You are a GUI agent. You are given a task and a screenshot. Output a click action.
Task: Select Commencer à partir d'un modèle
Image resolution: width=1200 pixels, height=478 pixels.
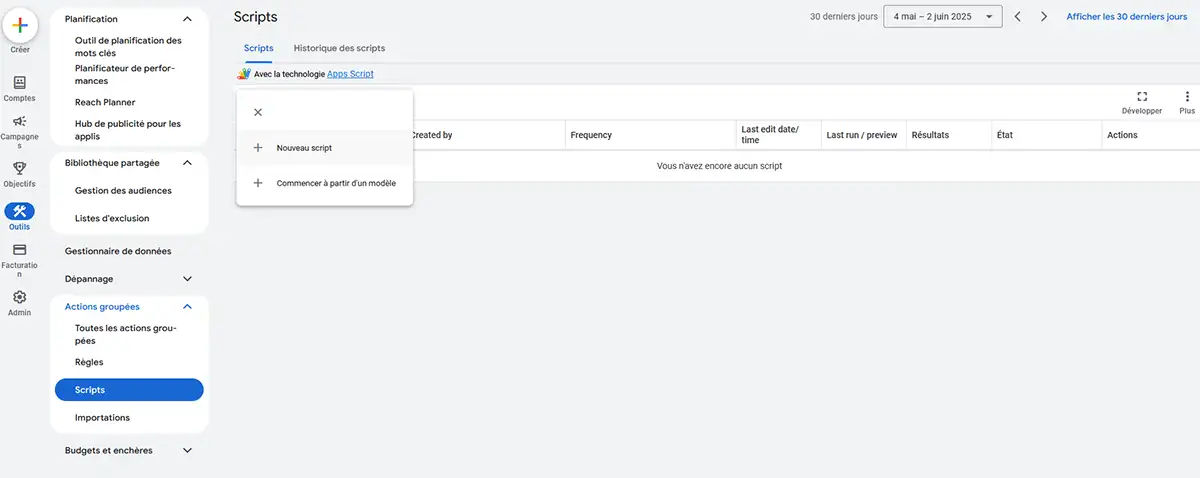click(325, 183)
